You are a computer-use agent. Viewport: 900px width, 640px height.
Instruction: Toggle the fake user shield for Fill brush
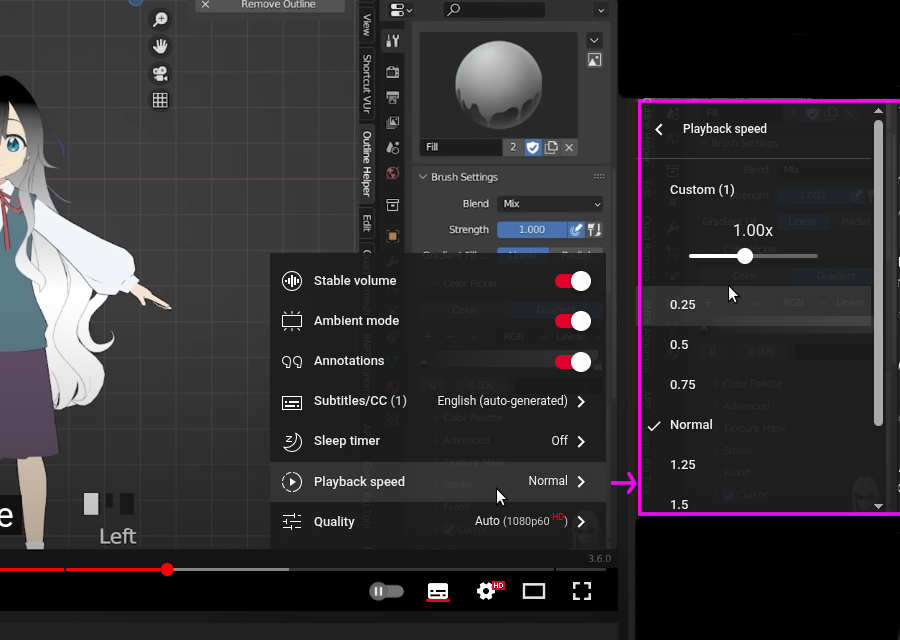pyautogui.click(x=533, y=148)
